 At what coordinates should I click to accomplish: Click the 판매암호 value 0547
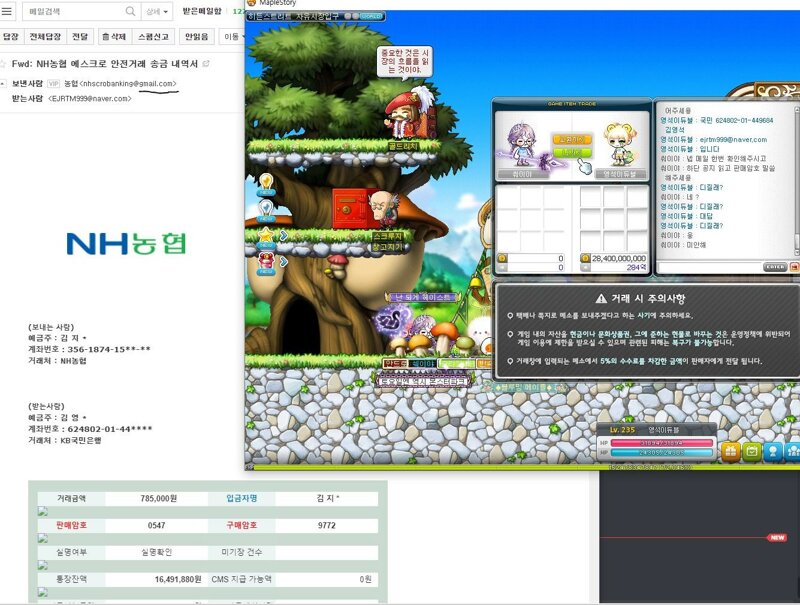click(x=156, y=525)
